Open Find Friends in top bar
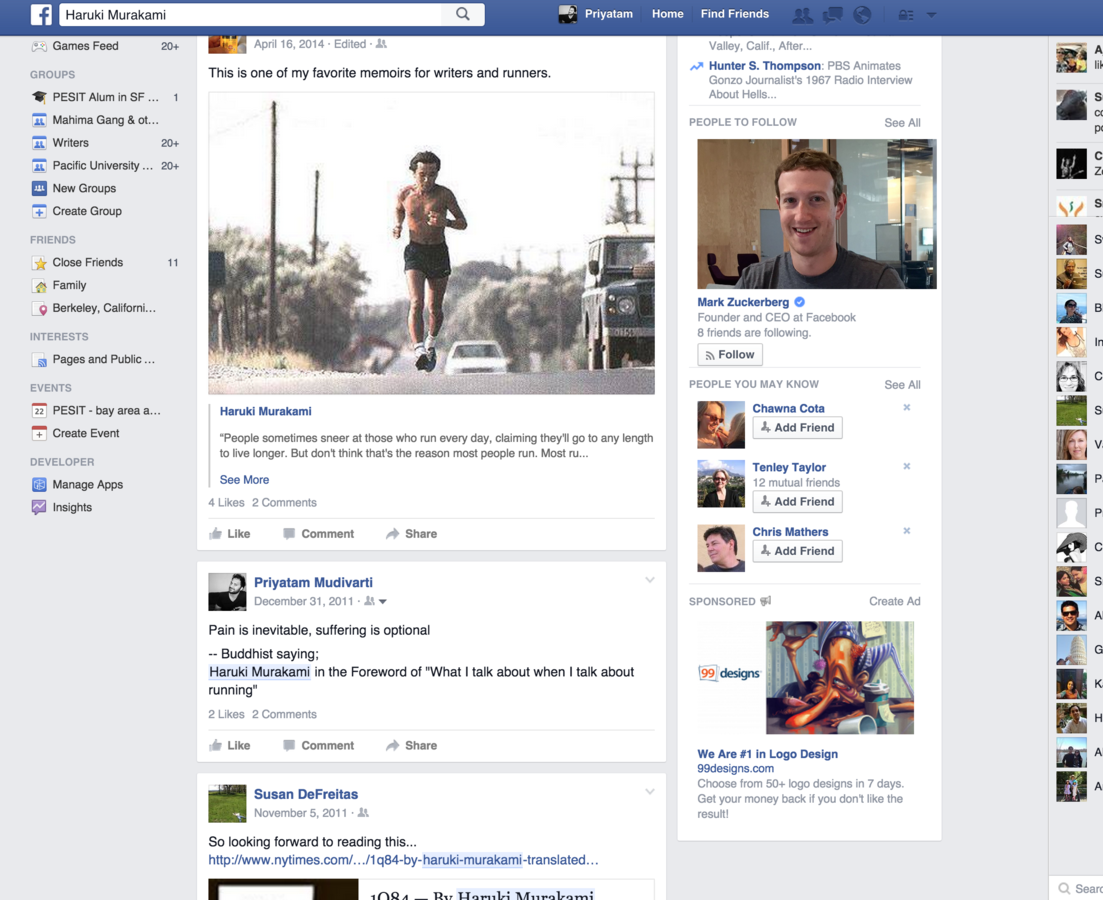The width and height of the screenshot is (1103, 900). (x=734, y=14)
